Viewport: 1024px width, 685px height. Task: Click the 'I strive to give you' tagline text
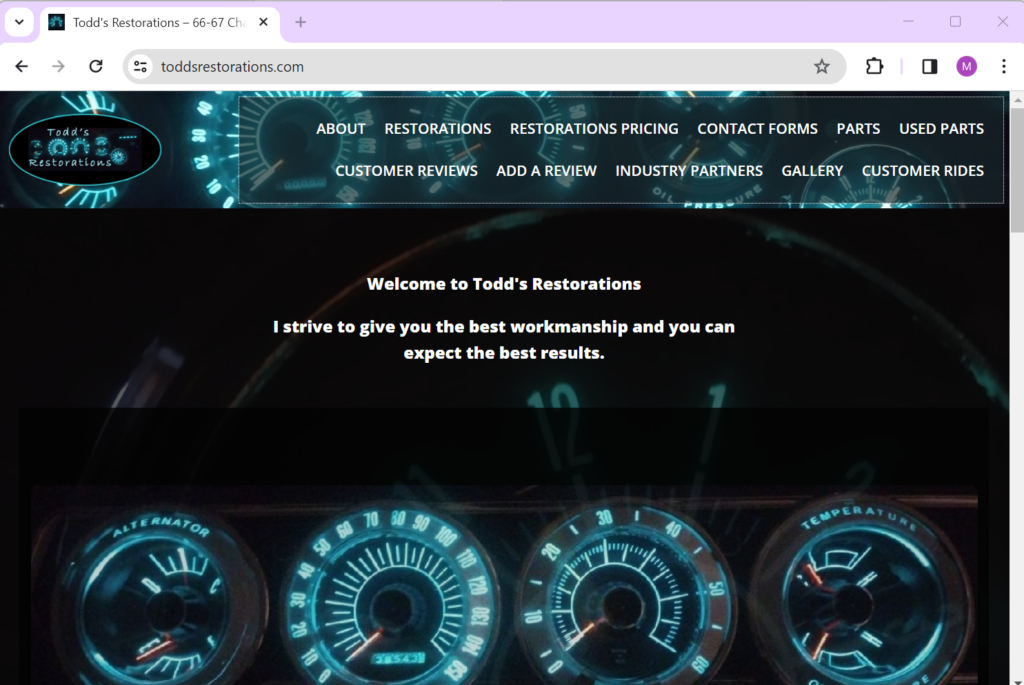click(504, 340)
